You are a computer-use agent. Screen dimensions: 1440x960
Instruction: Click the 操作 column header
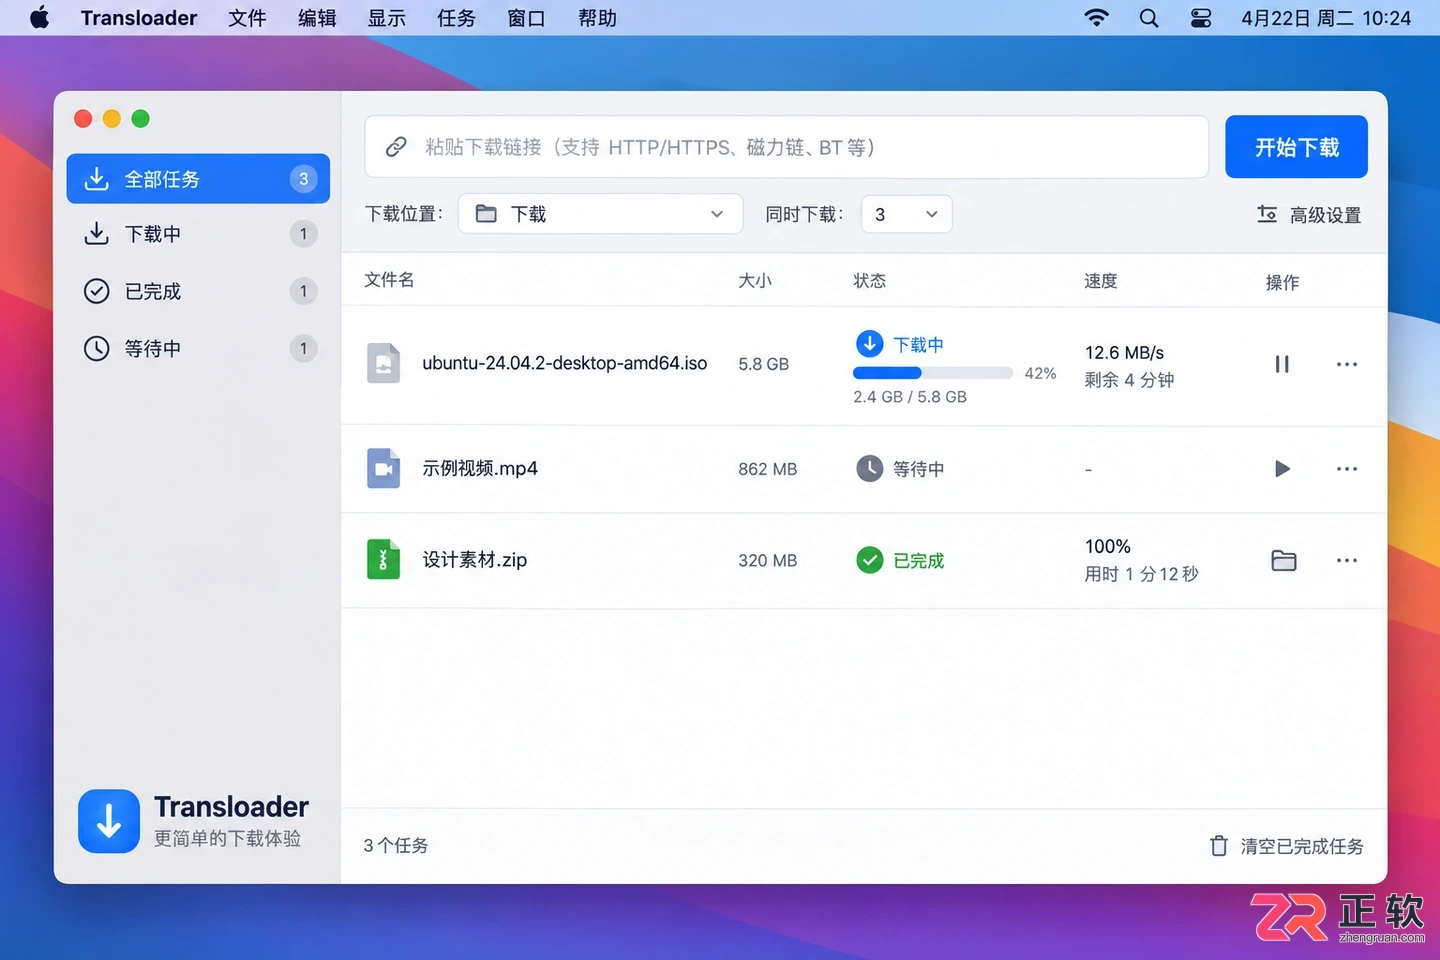coord(1283,282)
